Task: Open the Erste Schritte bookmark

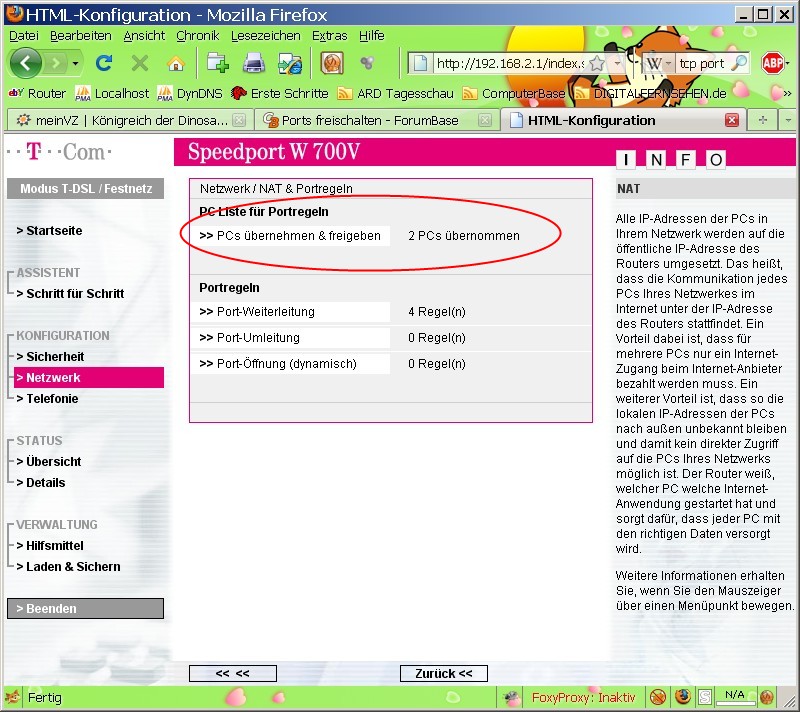Action: (280, 93)
